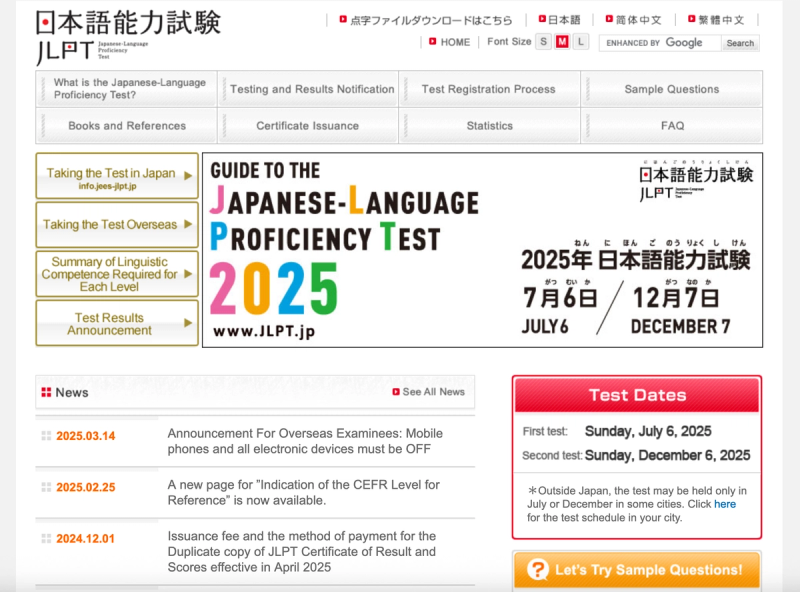Click the Sunday, July 6, 2025 date text
The width and height of the screenshot is (800, 592).
click(648, 432)
